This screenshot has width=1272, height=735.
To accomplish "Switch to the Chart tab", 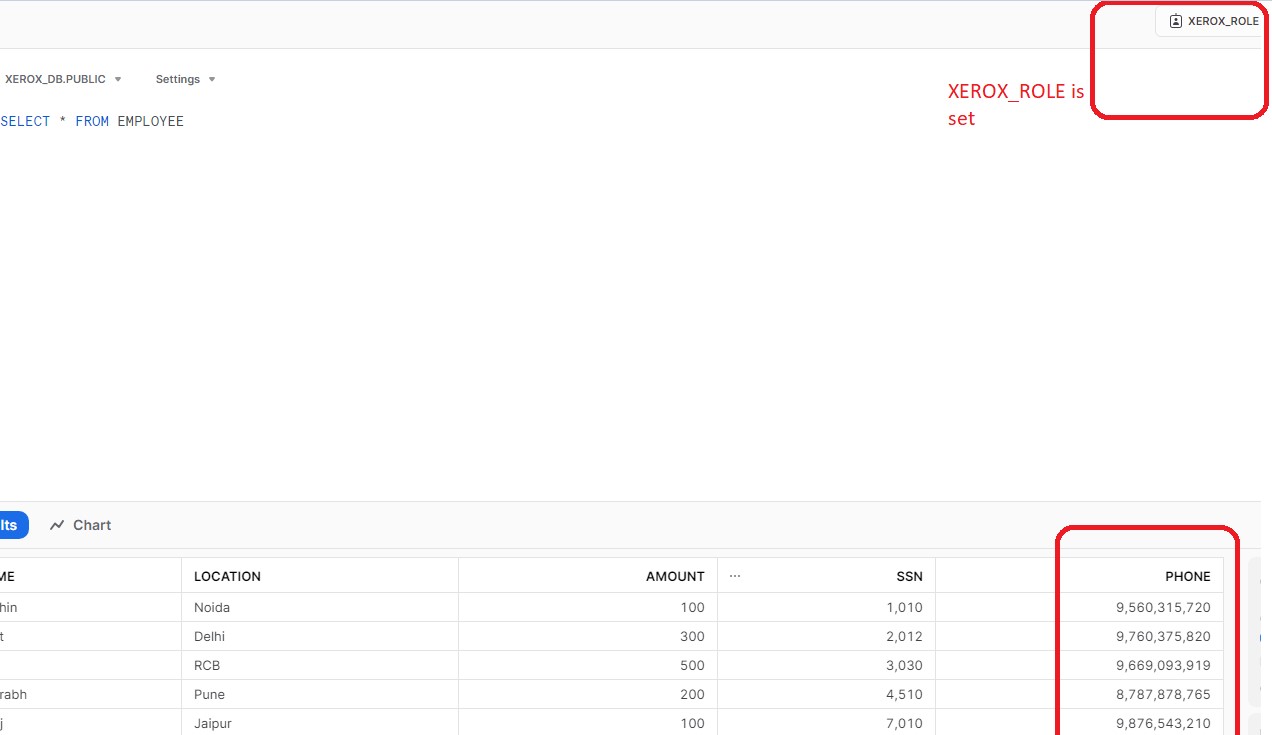I will (81, 525).
